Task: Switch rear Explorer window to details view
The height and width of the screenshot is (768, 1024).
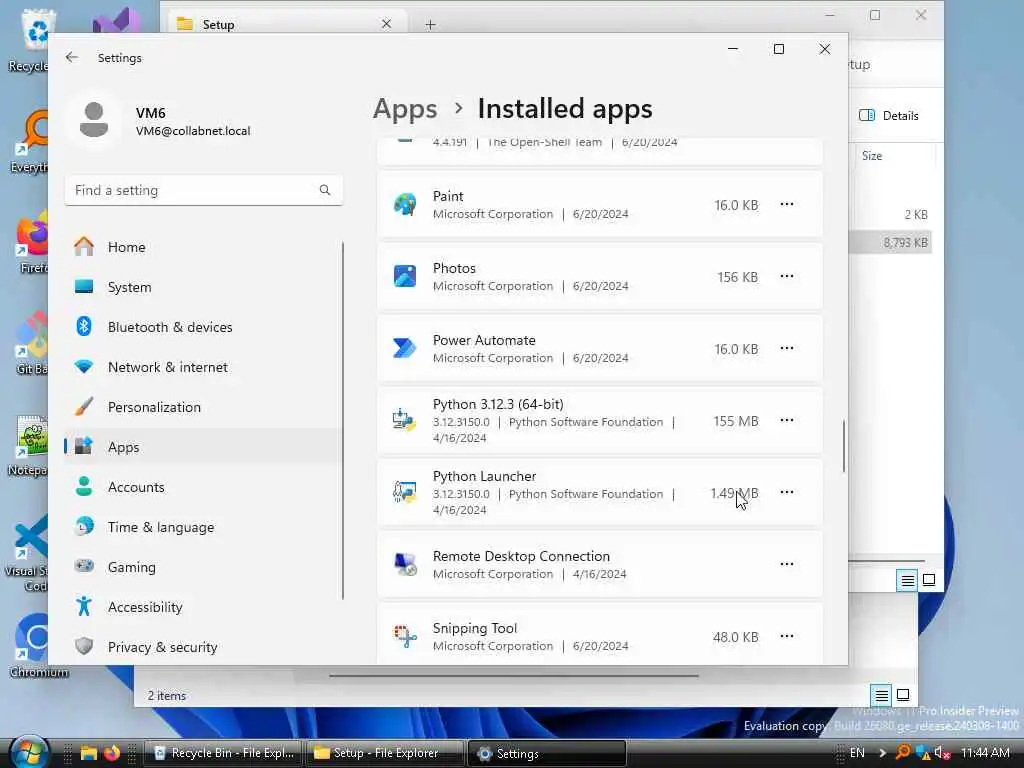Action: (881, 695)
